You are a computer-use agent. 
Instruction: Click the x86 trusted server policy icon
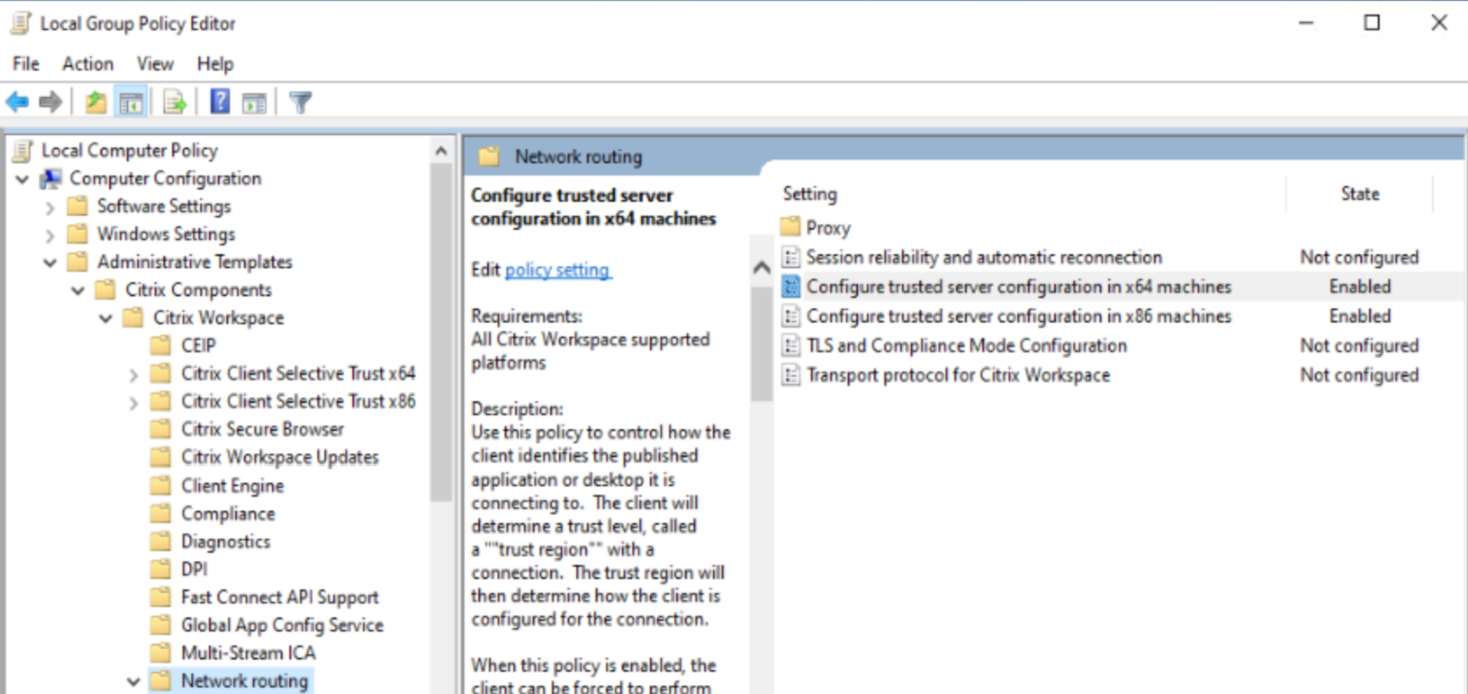tap(791, 316)
